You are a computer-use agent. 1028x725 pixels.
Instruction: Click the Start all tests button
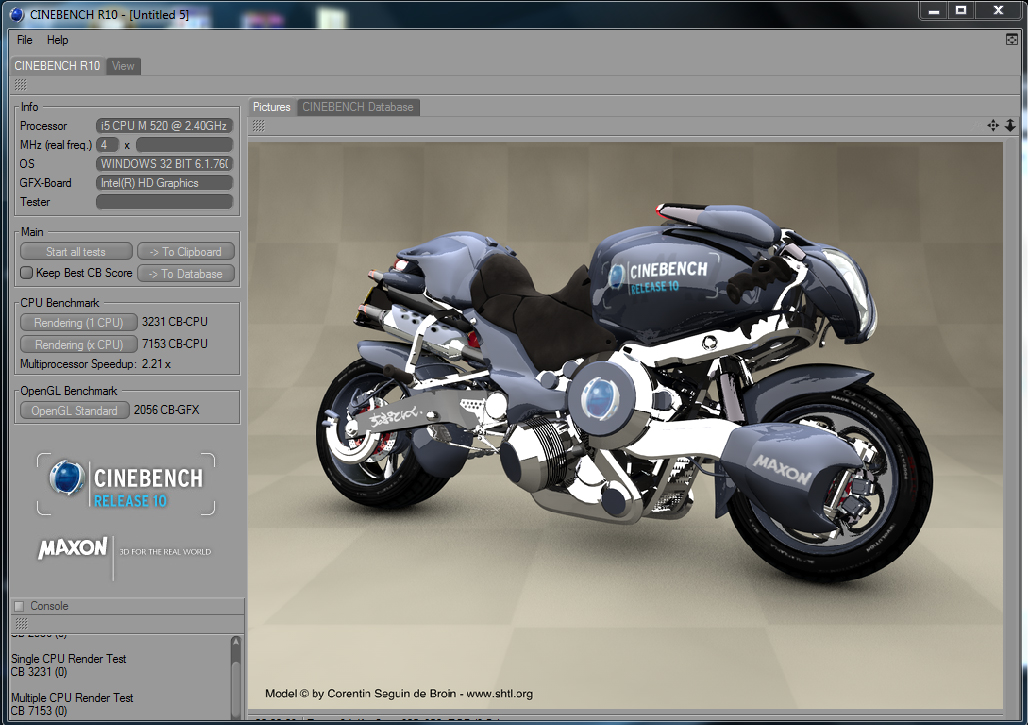[76, 252]
